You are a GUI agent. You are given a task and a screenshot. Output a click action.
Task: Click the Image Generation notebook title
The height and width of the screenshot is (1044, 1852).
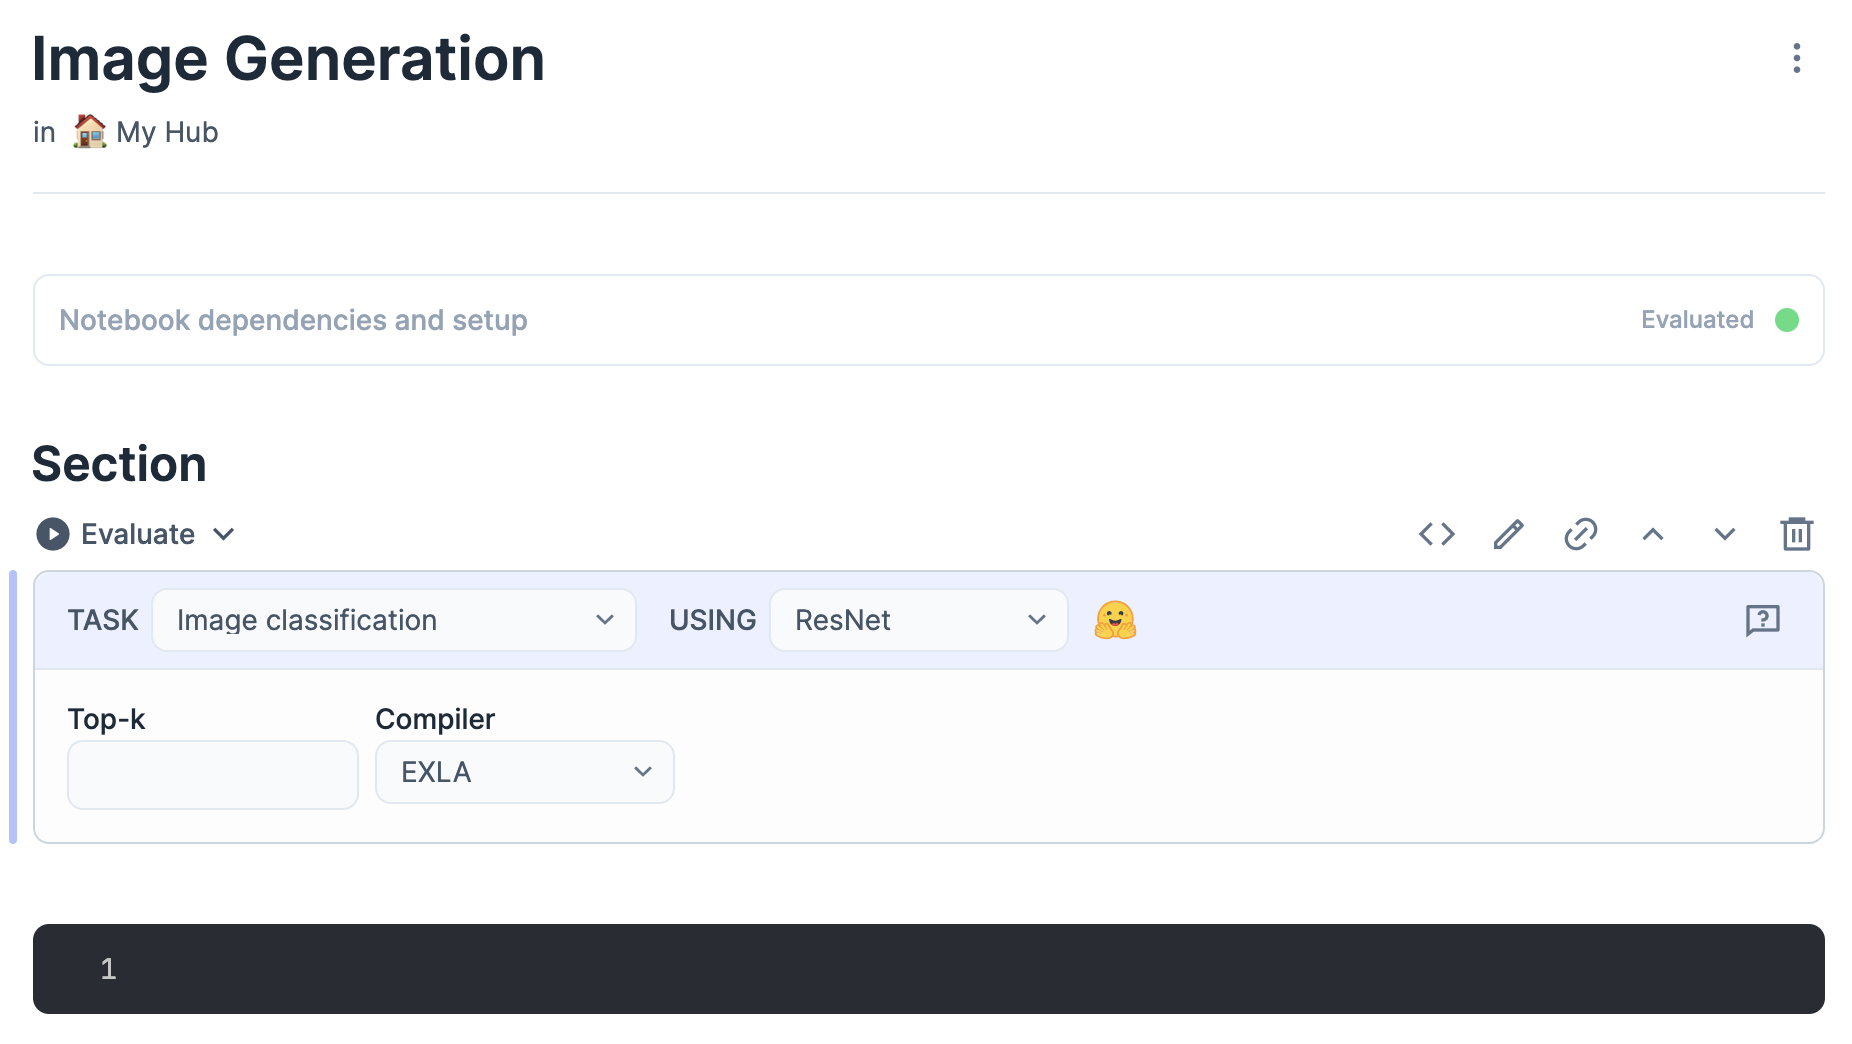(x=288, y=59)
